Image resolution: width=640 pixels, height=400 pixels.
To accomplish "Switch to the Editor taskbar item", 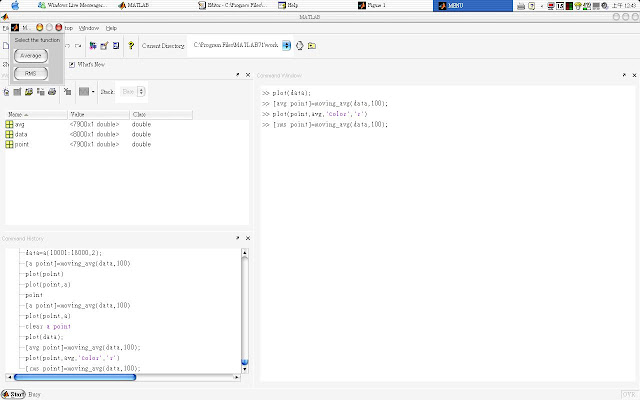I will coord(233,5).
